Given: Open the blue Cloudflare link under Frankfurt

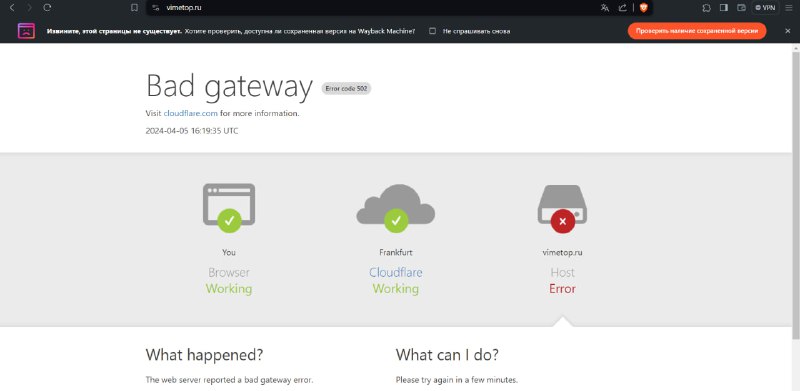Looking at the screenshot, I should pos(396,272).
